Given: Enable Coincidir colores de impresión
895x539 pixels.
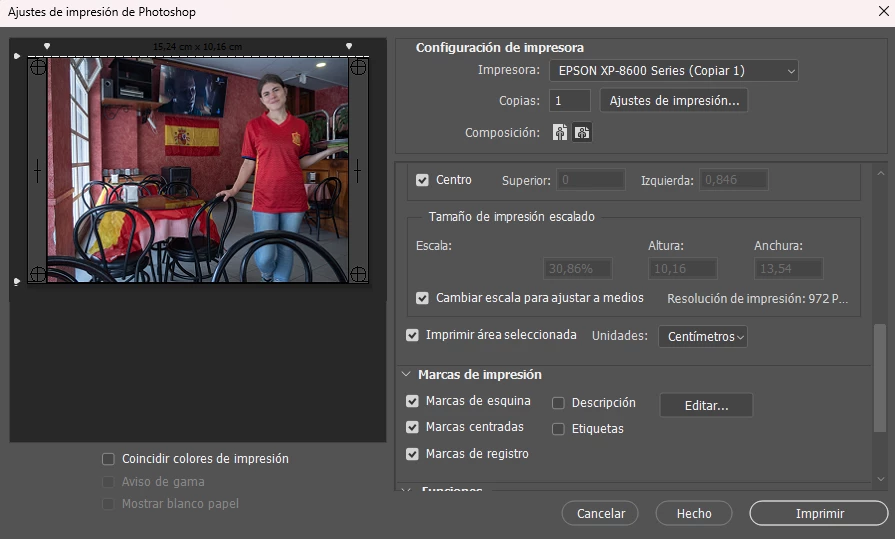Looking at the screenshot, I should (108, 459).
